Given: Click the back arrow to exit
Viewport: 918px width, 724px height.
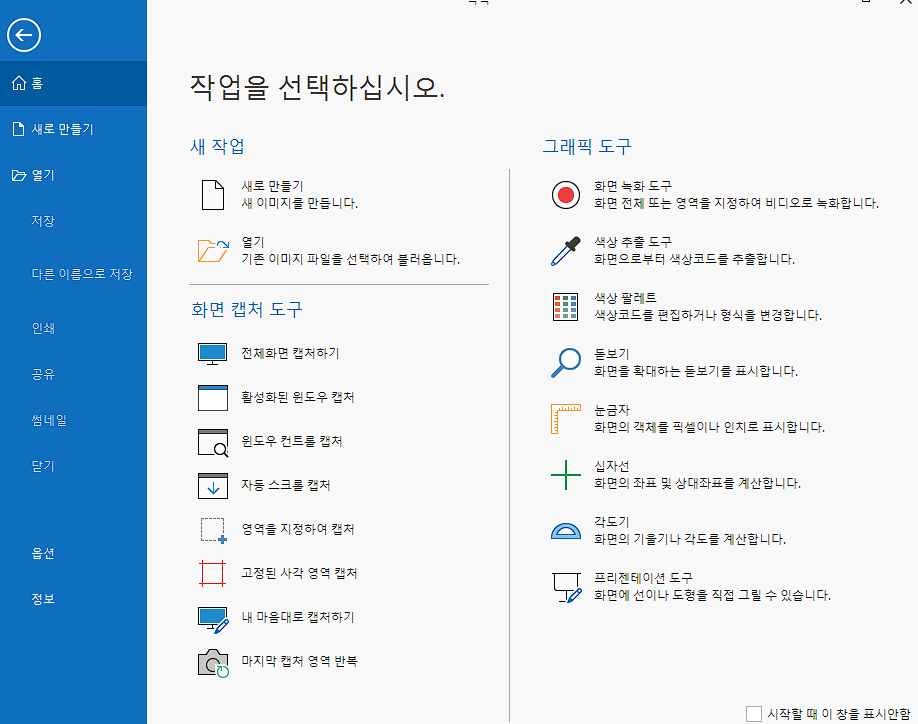Looking at the screenshot, I should click(23, 35).
